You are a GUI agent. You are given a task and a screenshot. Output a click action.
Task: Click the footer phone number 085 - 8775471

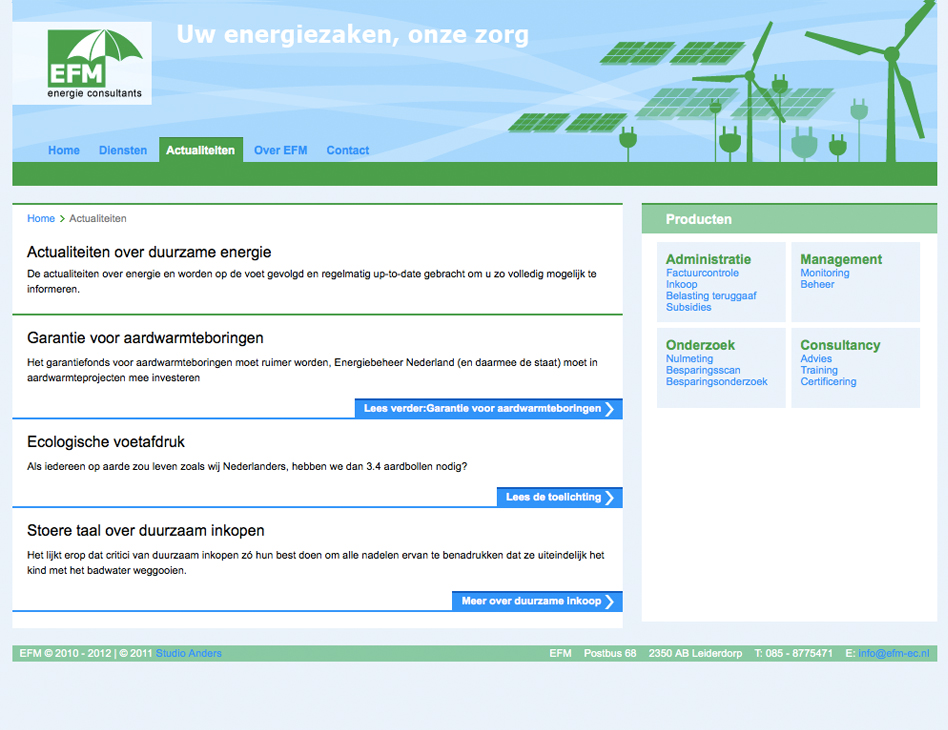pos(799,653)
